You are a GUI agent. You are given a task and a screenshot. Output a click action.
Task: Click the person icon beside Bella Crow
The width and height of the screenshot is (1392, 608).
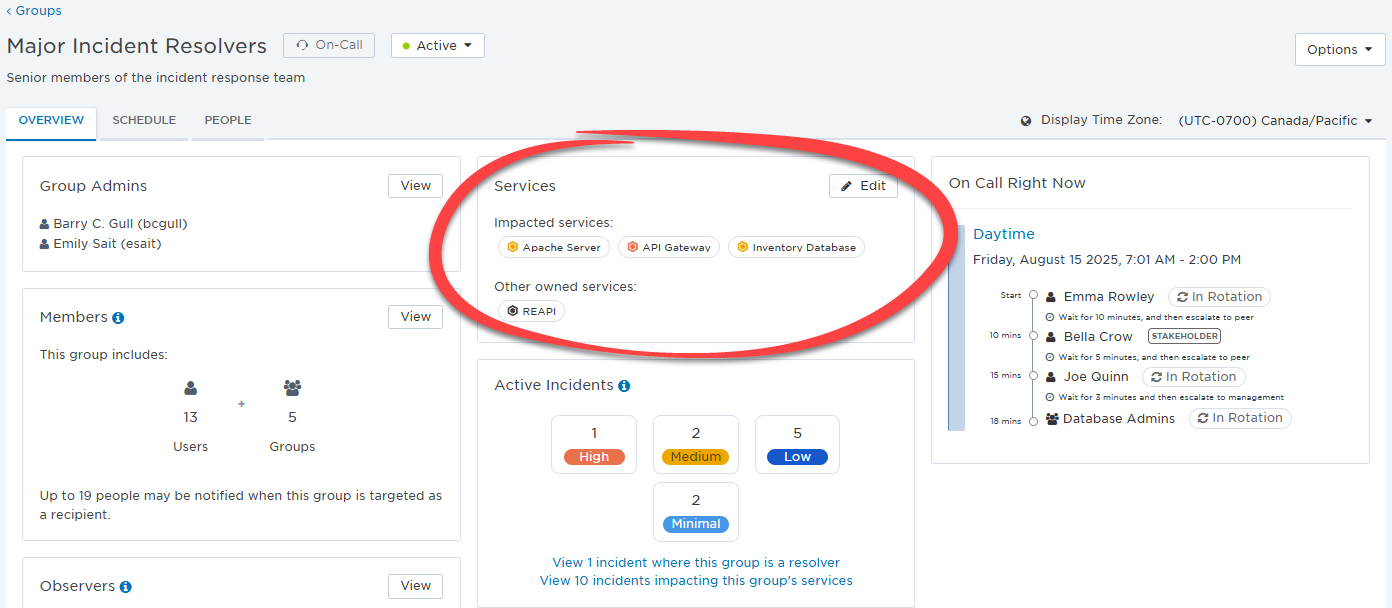pyautogui.click(x=1051, y=337)
